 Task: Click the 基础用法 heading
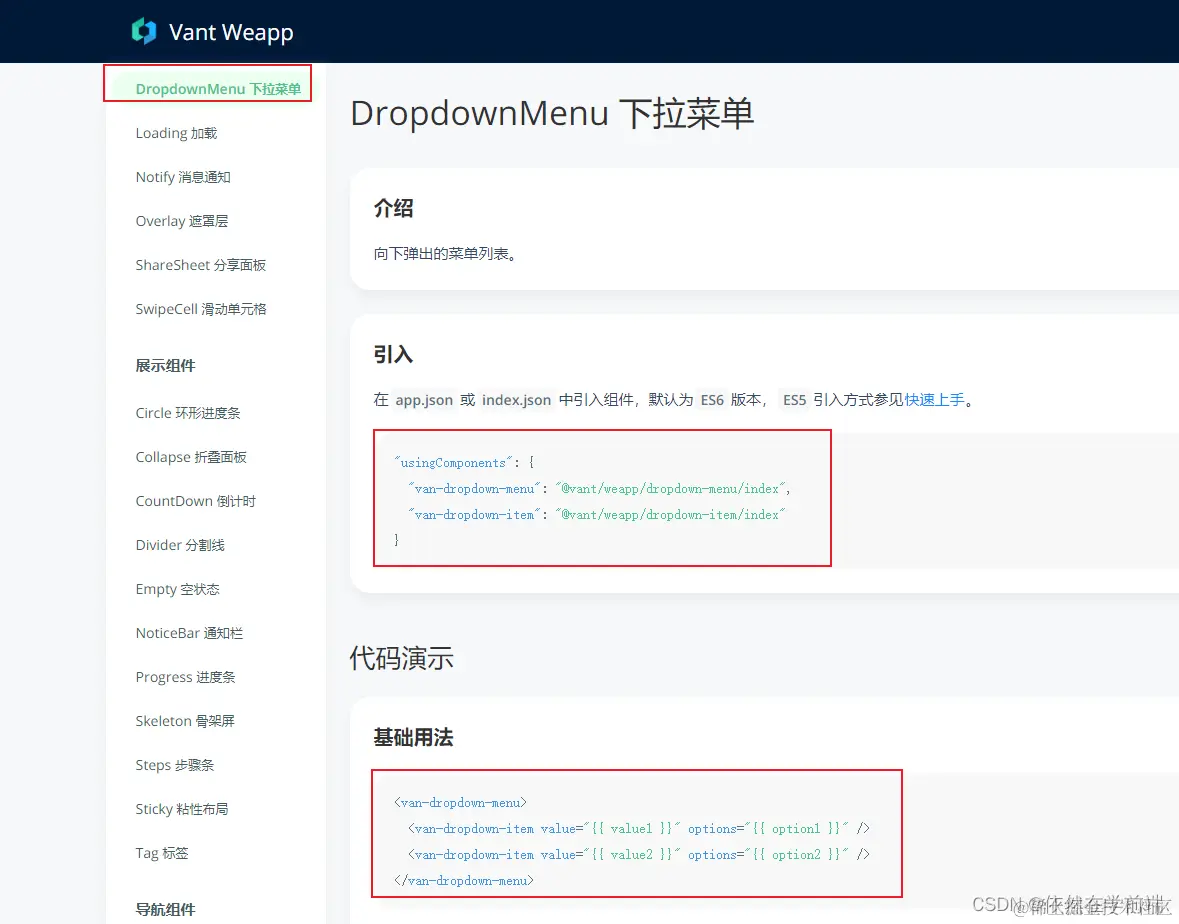[413, 737]
